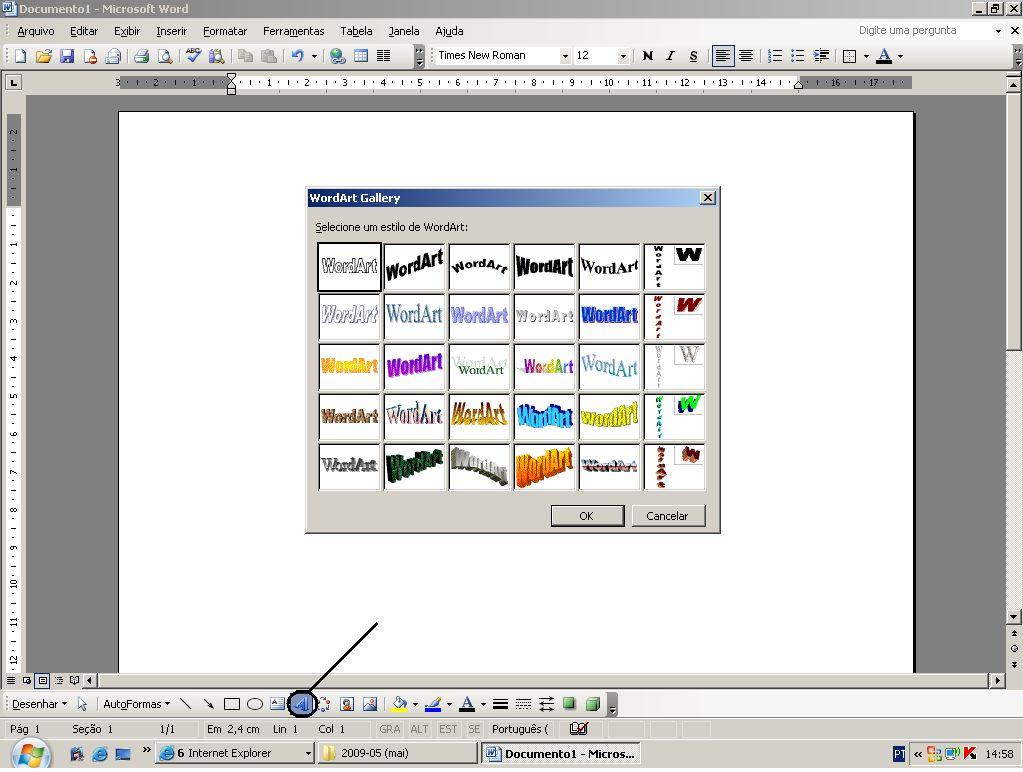
Task: Open the Formatar menu
Action: tap(225, 31)
